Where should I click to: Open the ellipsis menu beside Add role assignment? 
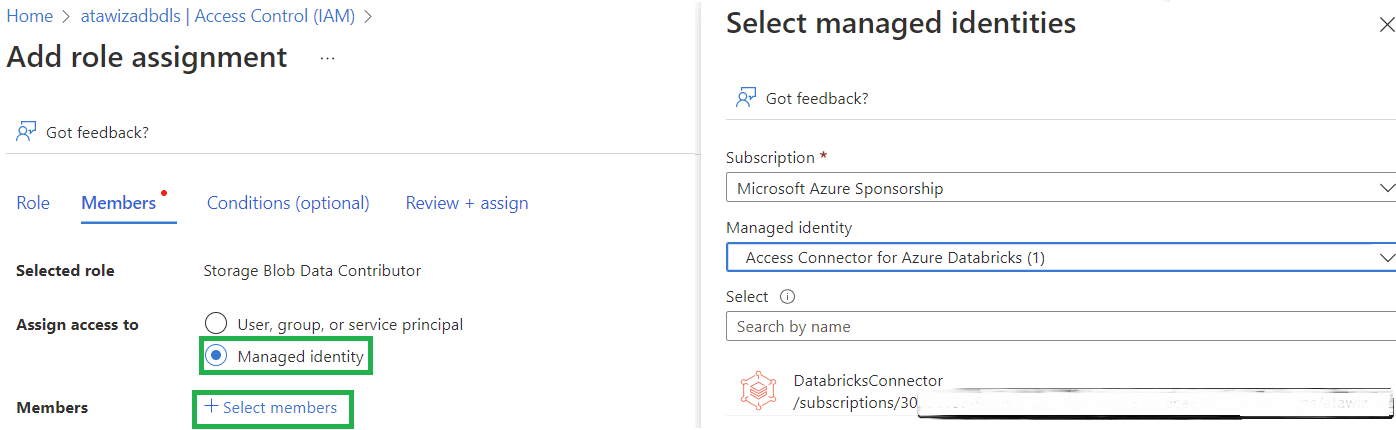point(327,58)
